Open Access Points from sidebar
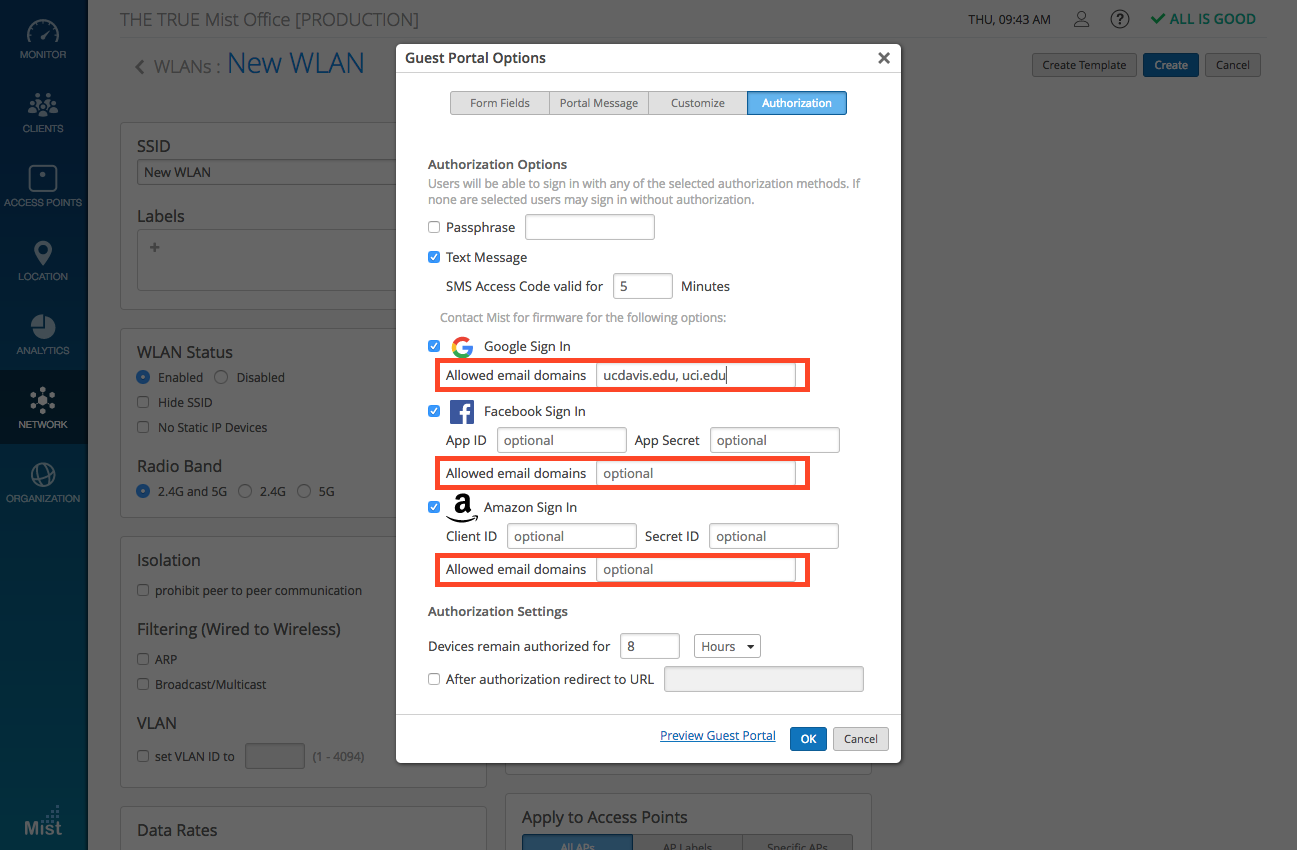 click(x=43, y=186)
